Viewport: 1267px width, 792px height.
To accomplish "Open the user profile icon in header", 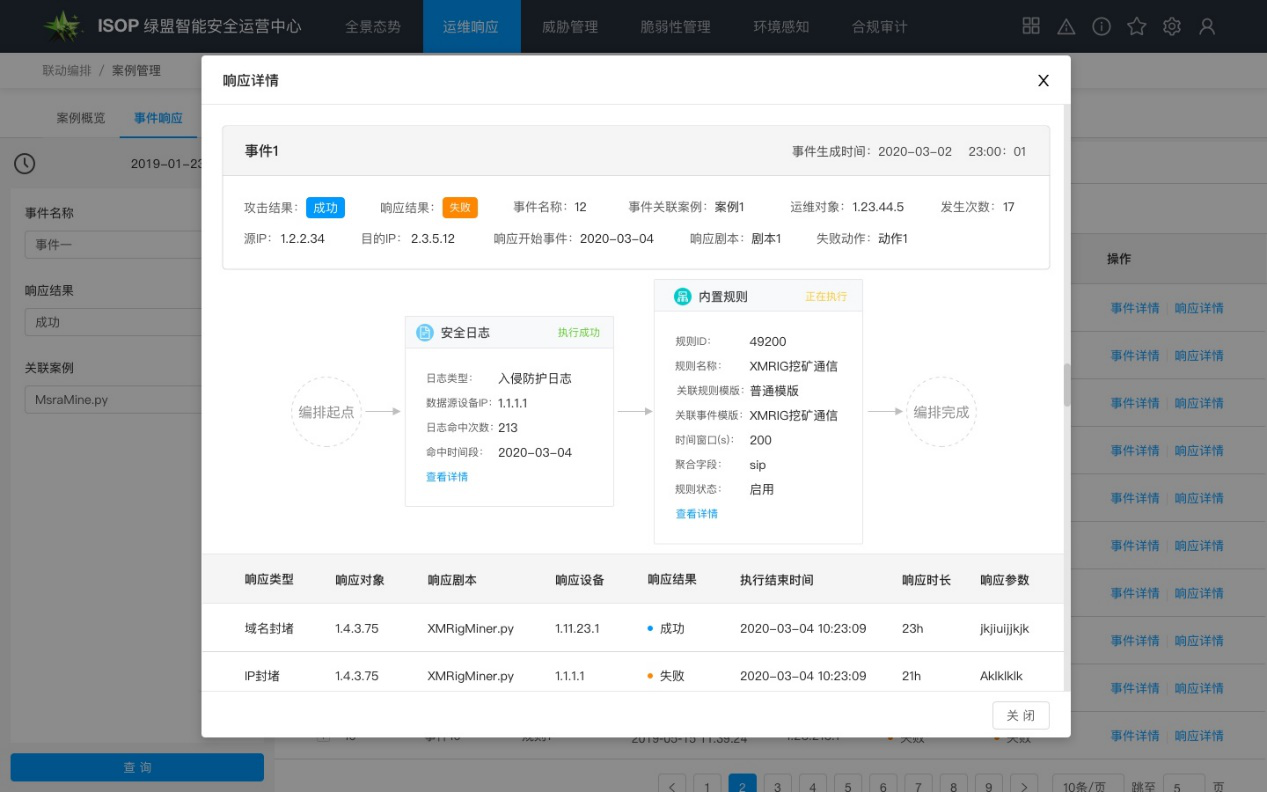I will 1207,27.
